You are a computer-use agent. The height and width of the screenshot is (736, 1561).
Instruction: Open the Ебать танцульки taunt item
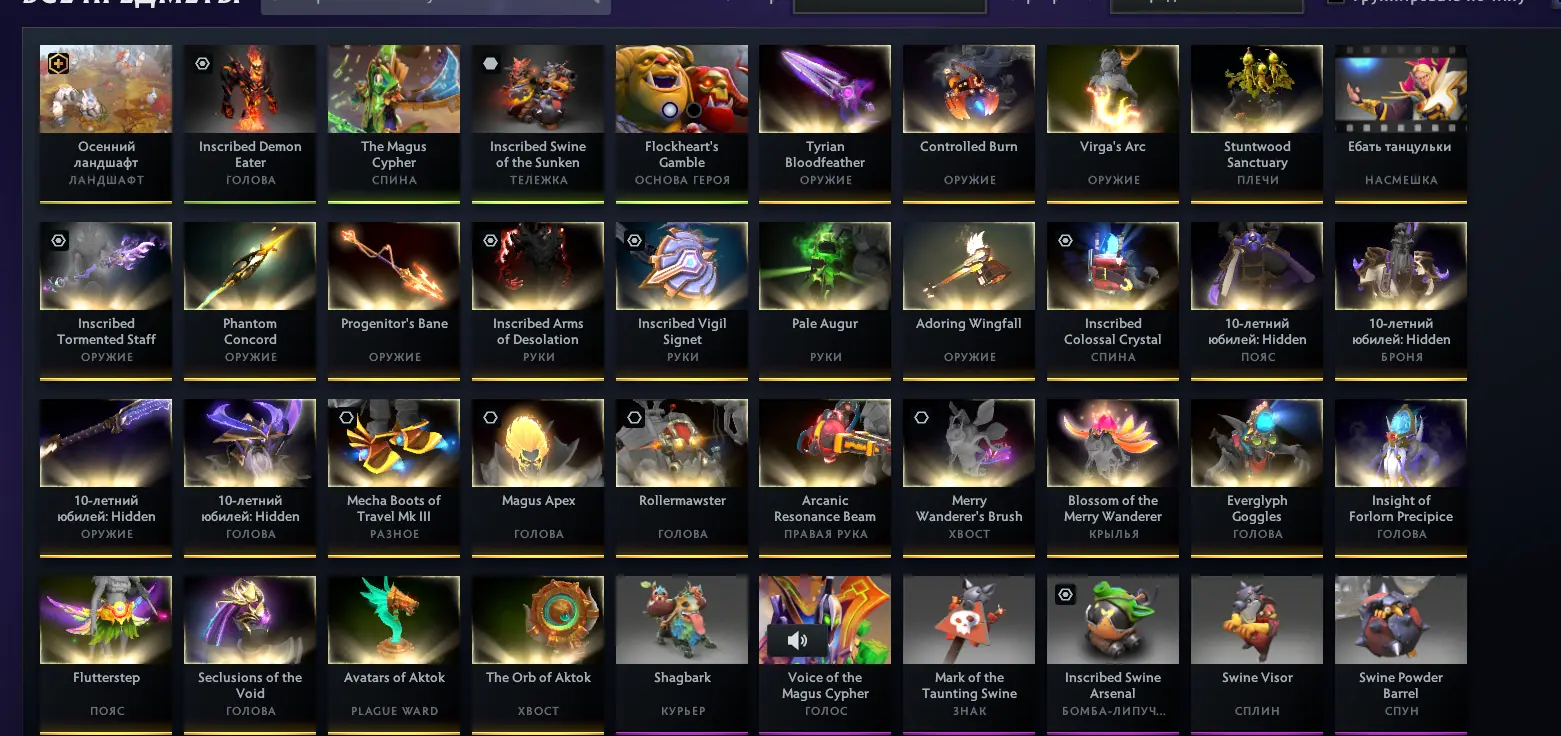1401,124
